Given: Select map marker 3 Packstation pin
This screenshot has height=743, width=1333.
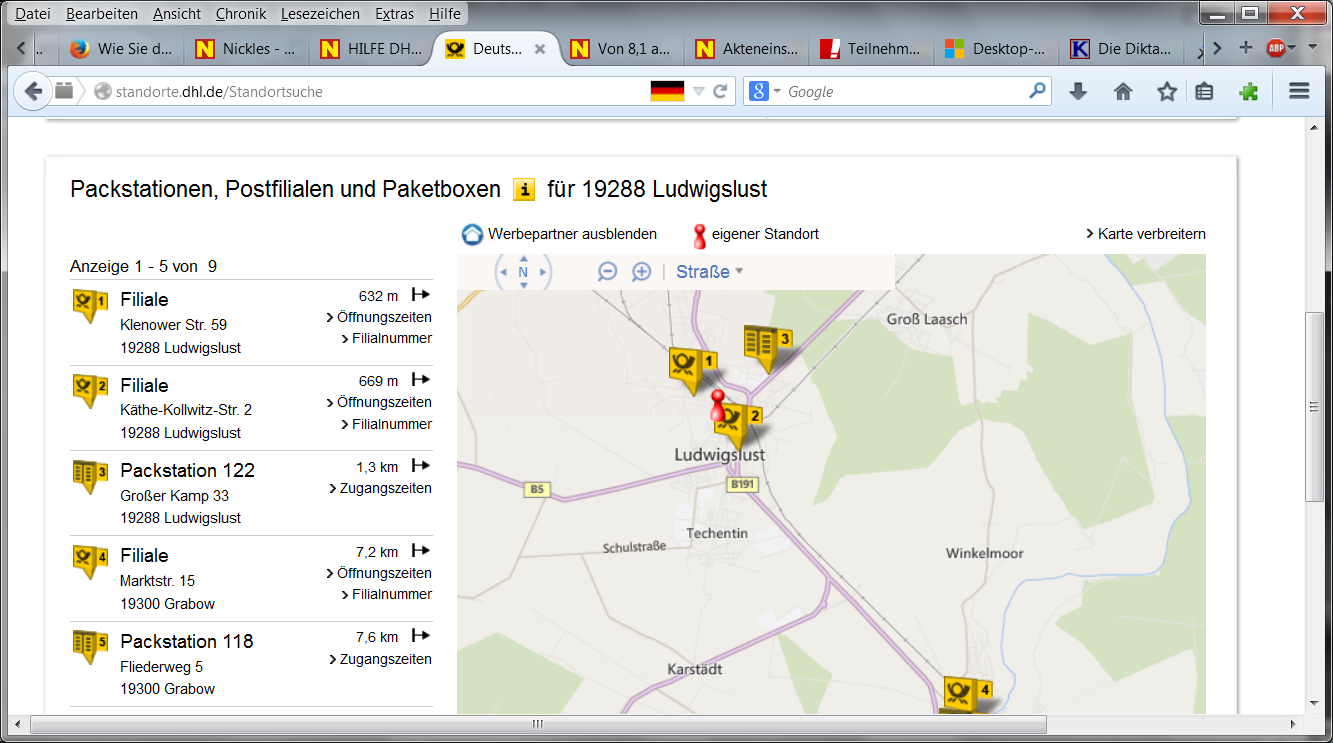Looking at the screenshot, I should click(767, 348).
